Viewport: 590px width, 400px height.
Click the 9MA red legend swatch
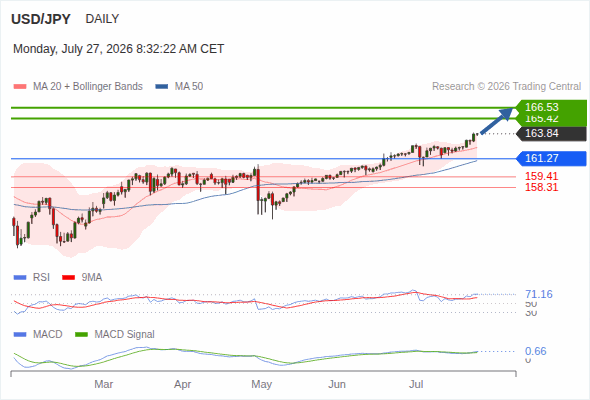pos(68,278)
